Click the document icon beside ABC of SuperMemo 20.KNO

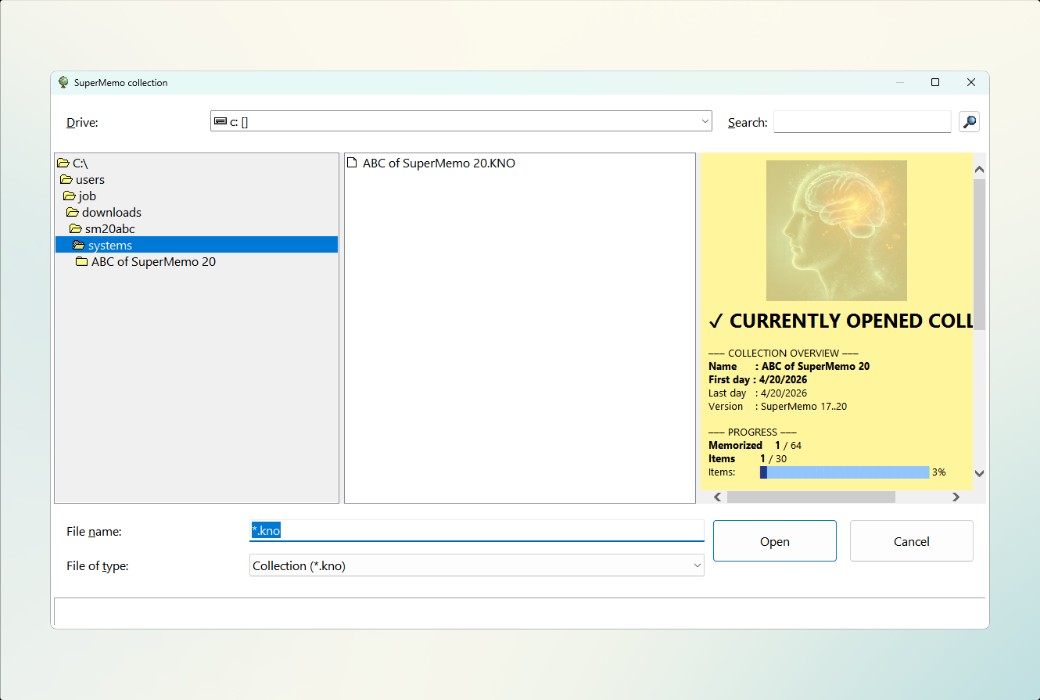point(352,162)
